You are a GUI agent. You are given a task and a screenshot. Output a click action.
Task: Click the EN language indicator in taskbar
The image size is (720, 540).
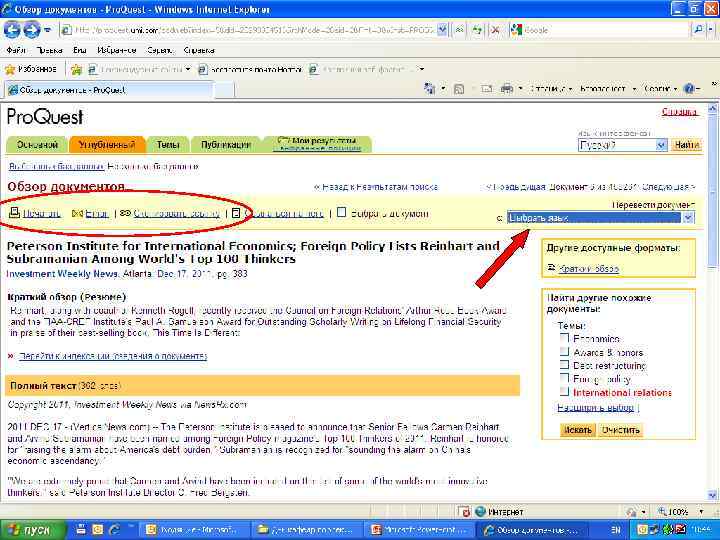pos(616,530)
